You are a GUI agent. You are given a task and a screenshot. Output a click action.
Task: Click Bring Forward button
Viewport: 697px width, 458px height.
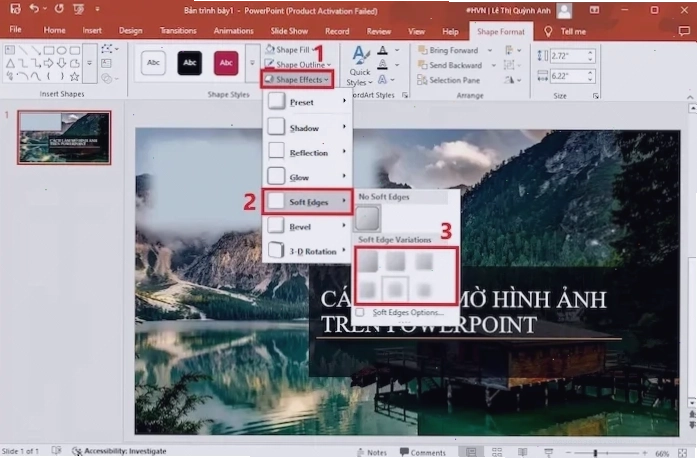coord(449,50)
